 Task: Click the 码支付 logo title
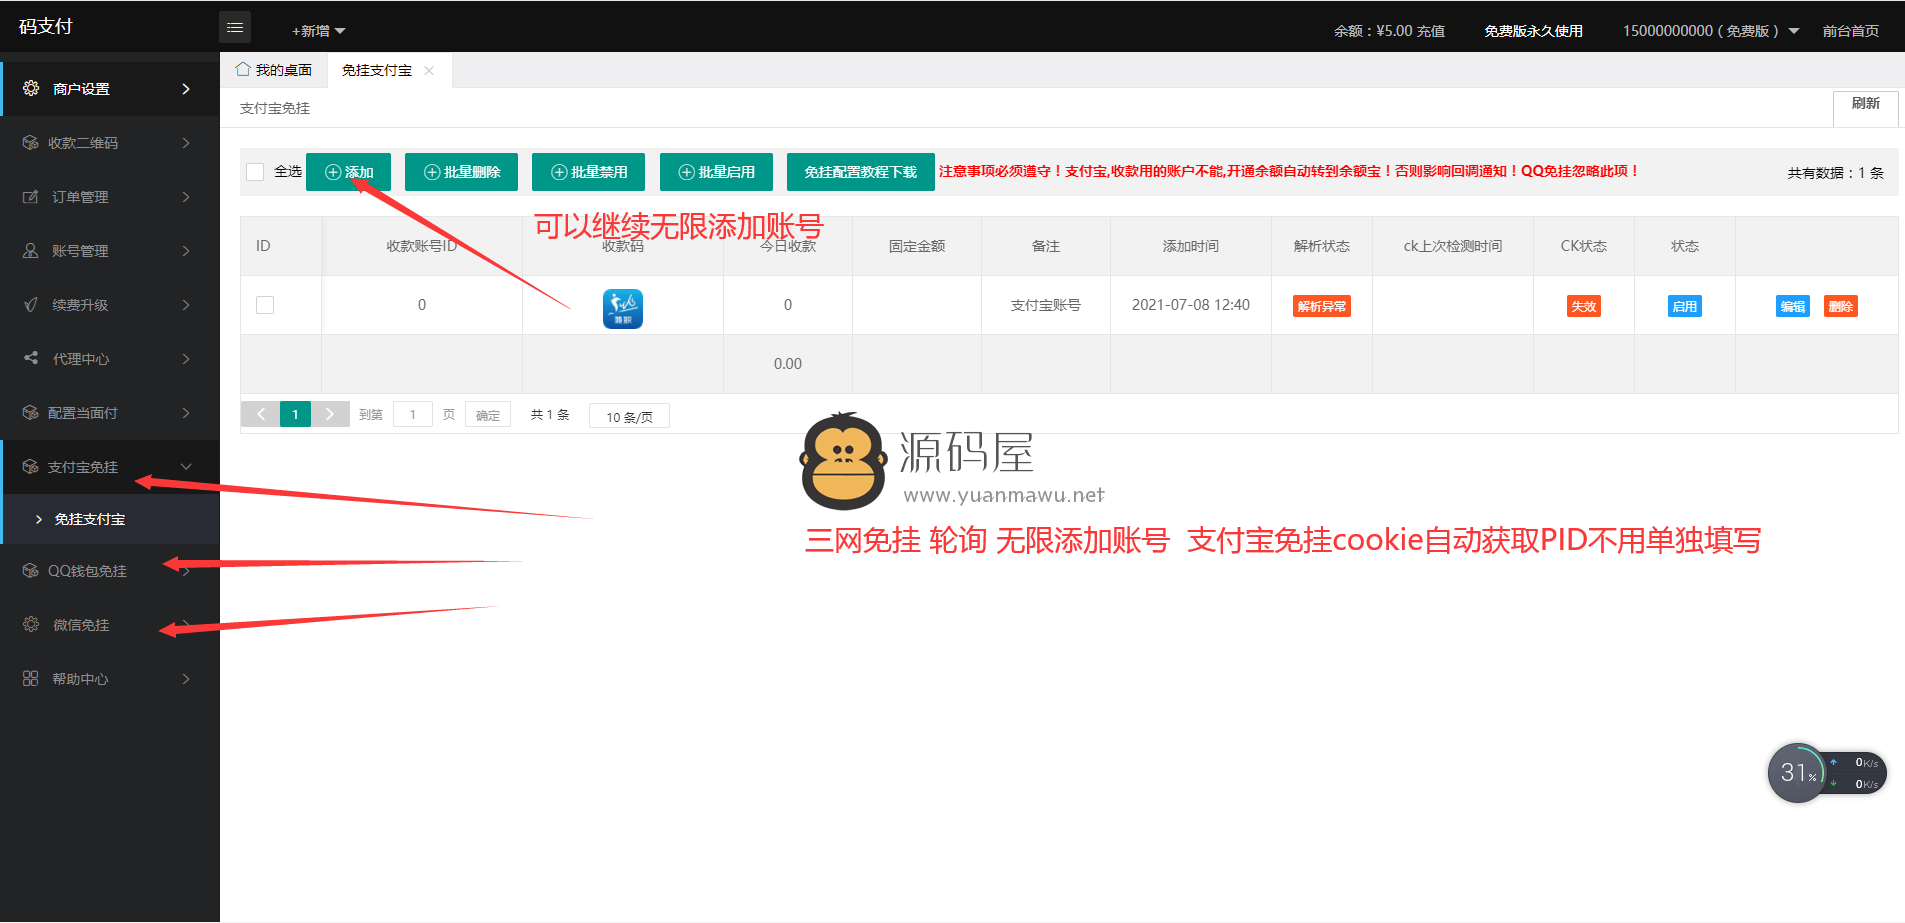click(46, 27)
